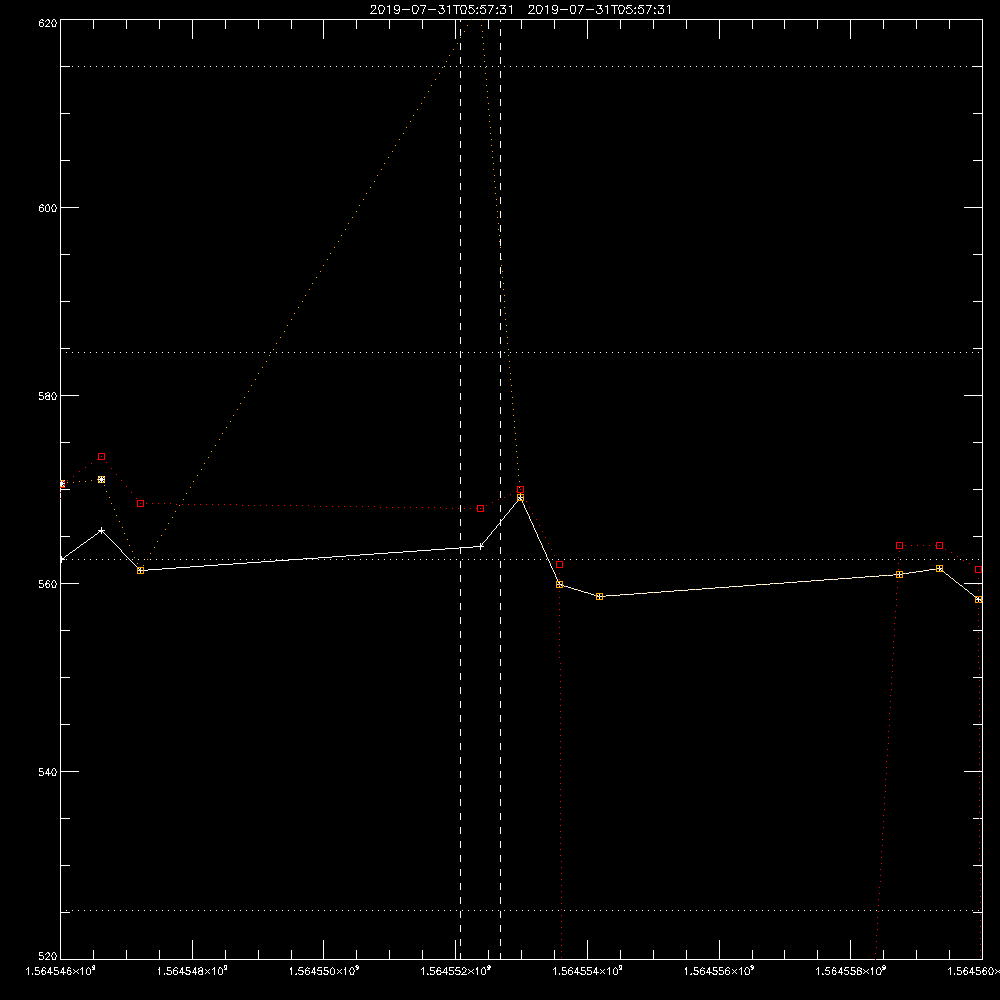The image size is (1000, 1000).
Task: Select the lowest orange square marker on white line
Action: (x=979, y=599)
